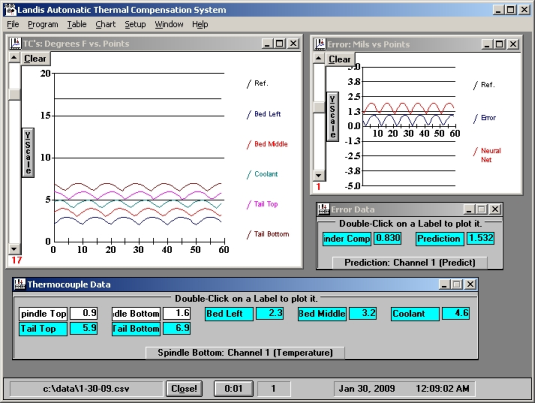Click the c:\data\1-30-09.csv file path
535x403 pixels.
tap(86, 389)
